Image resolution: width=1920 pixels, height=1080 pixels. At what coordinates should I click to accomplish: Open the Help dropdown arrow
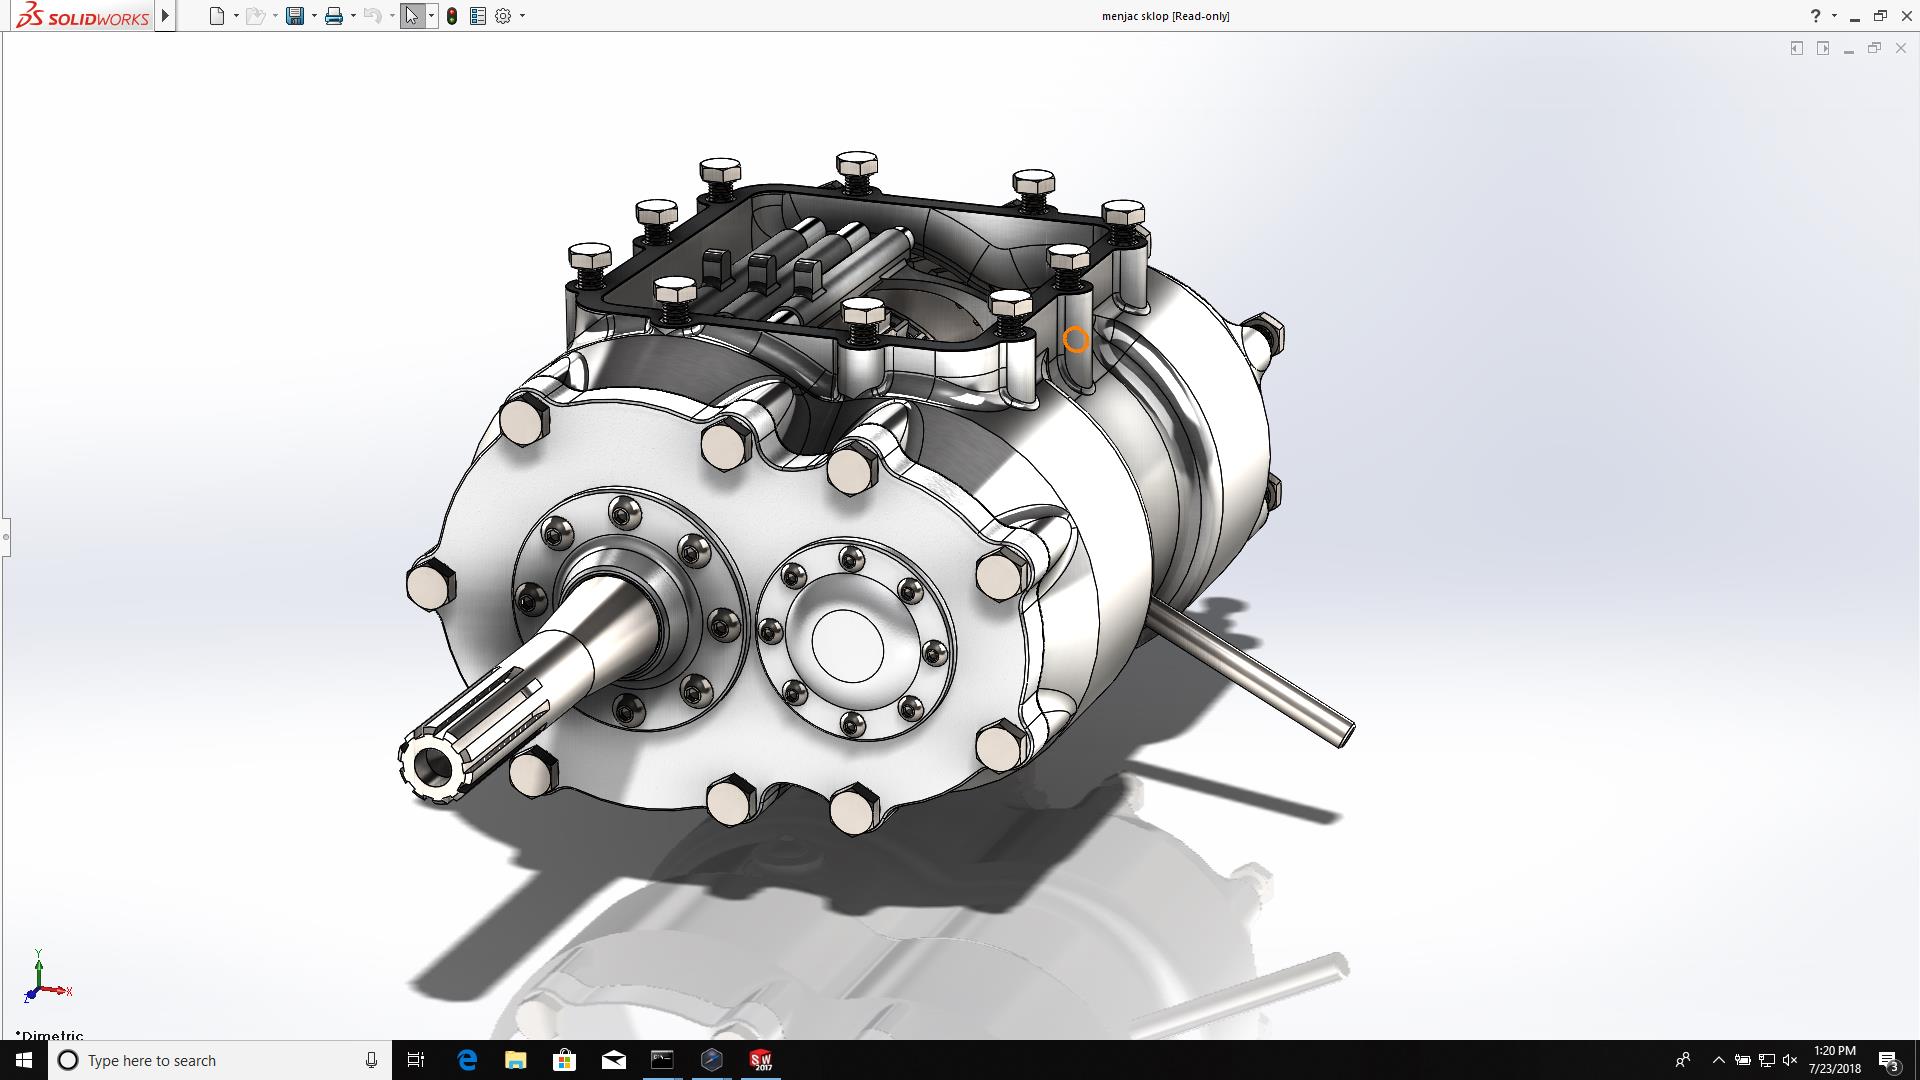(1834, 16)
